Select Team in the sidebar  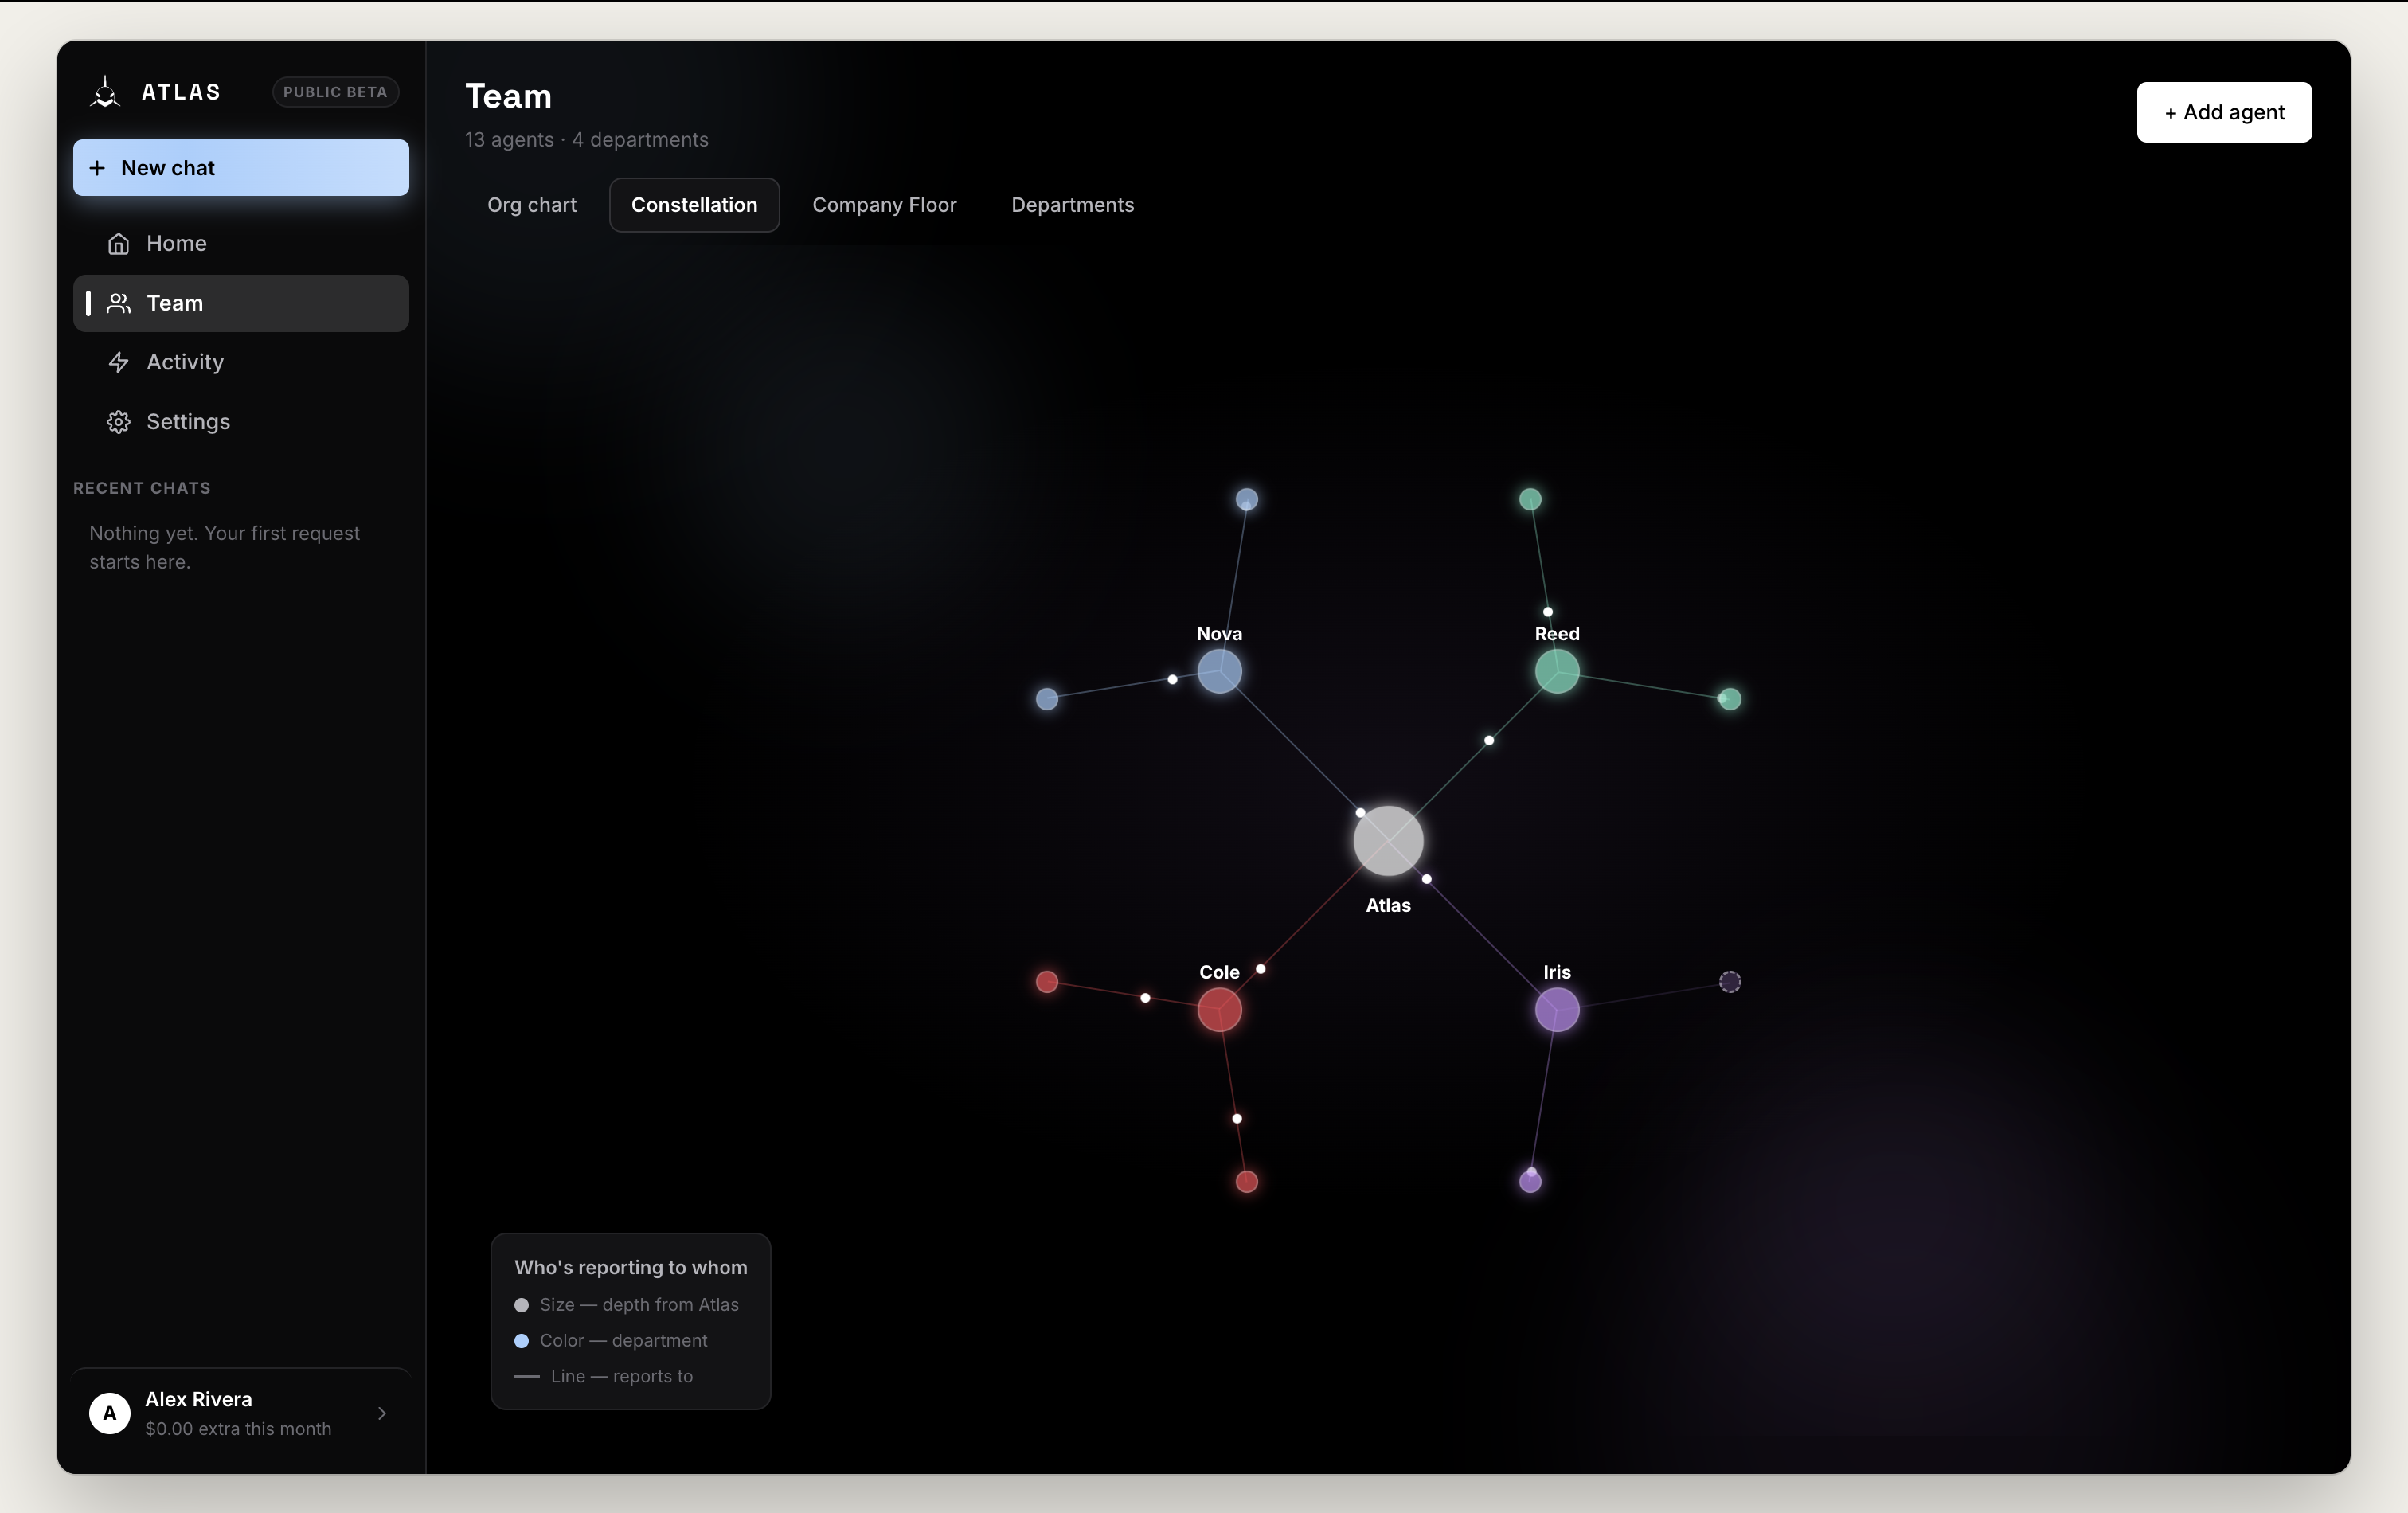pos(241,303)
